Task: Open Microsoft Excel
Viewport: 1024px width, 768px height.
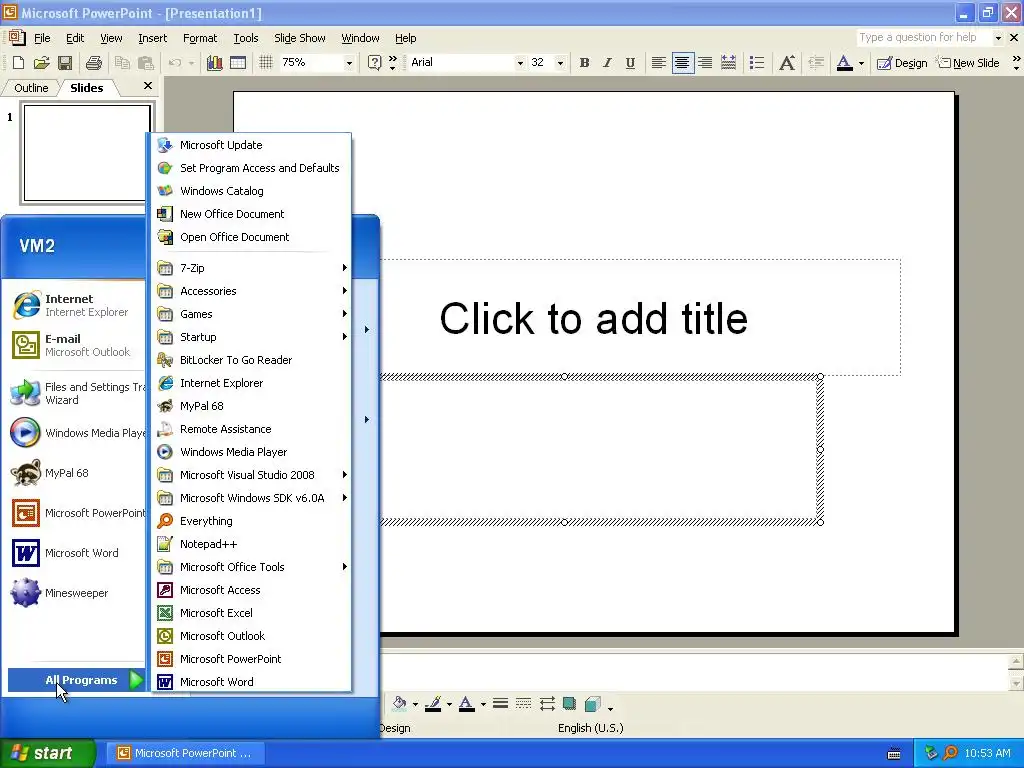Action: (251, 613)
